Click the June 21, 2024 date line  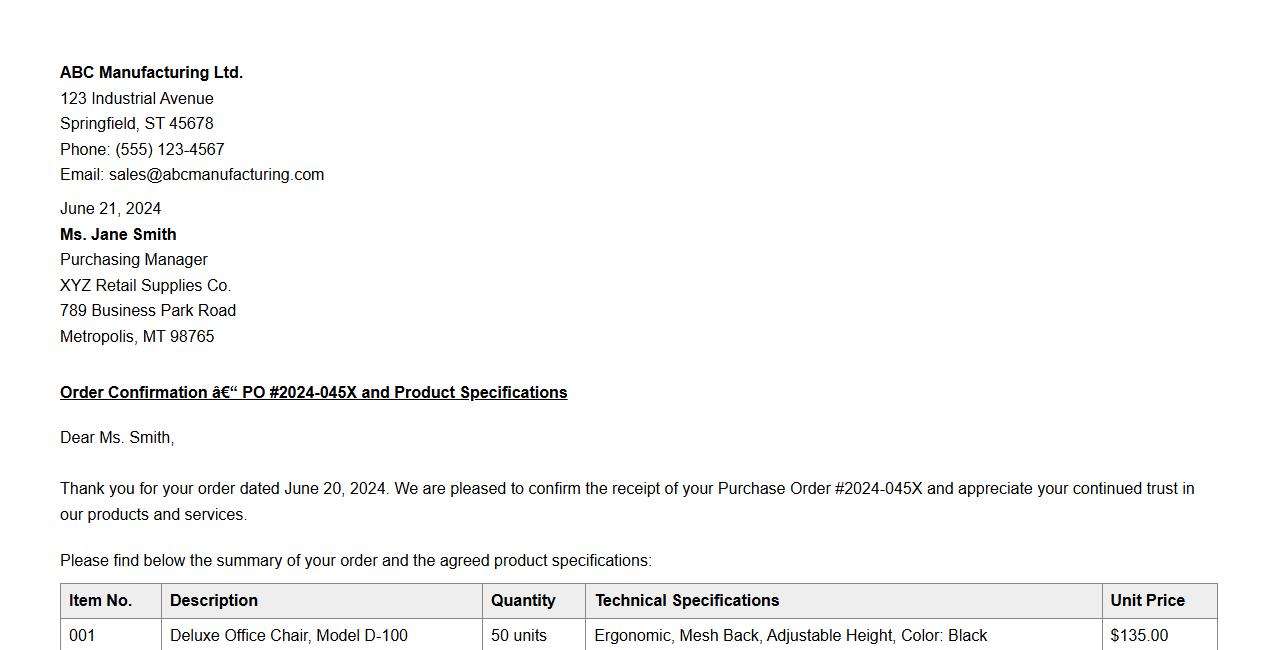[110, 209]
